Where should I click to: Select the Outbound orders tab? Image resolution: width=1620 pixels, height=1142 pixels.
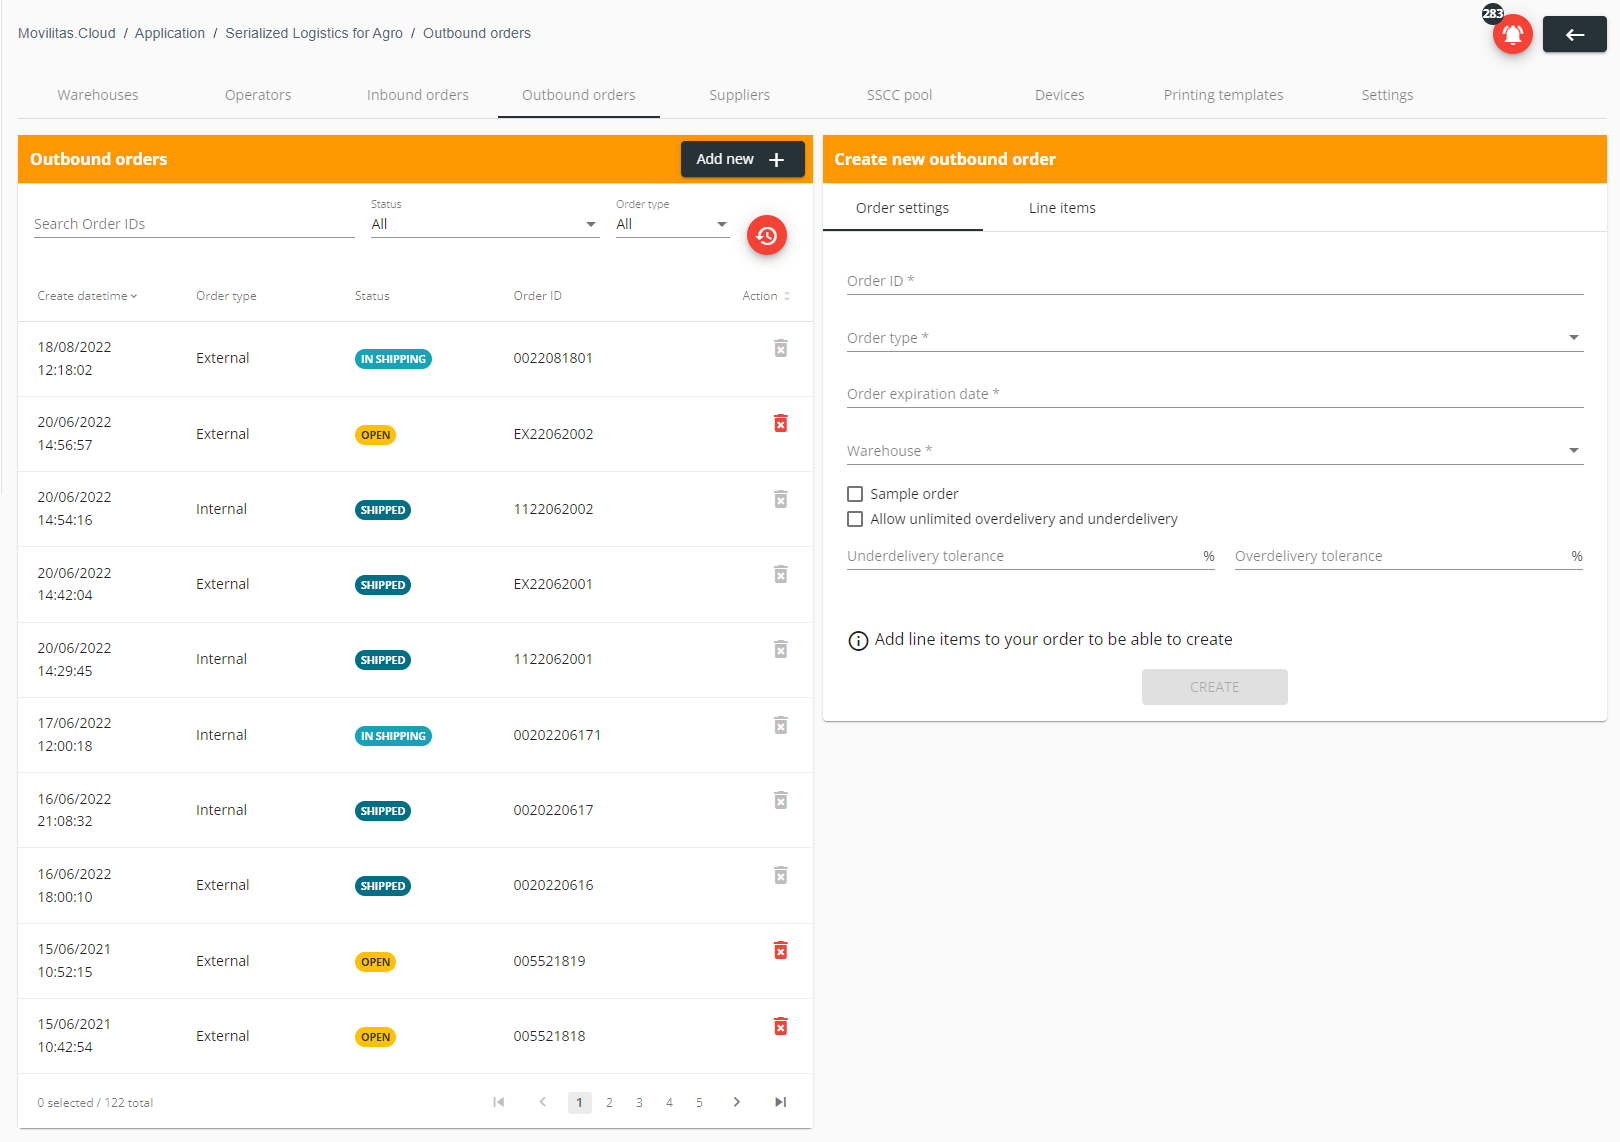[579, 95]
